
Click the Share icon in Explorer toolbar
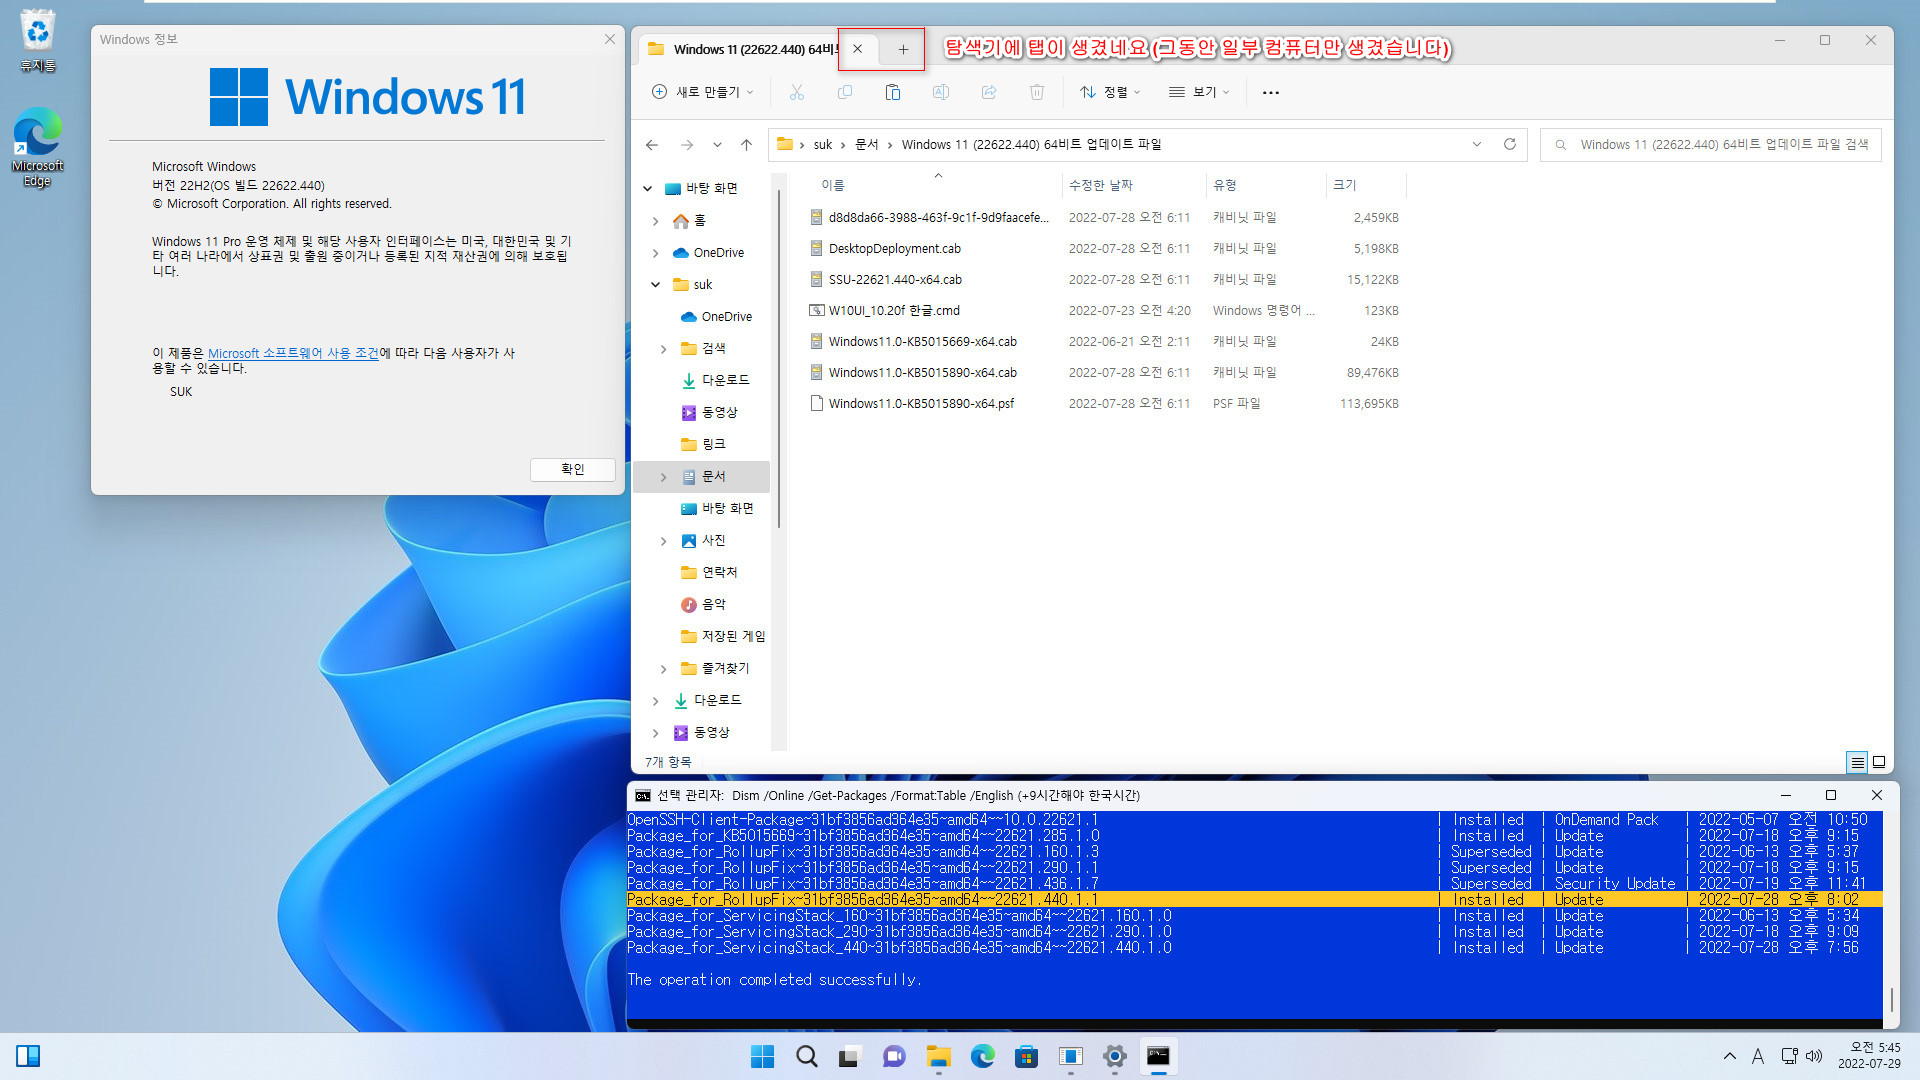989,92
